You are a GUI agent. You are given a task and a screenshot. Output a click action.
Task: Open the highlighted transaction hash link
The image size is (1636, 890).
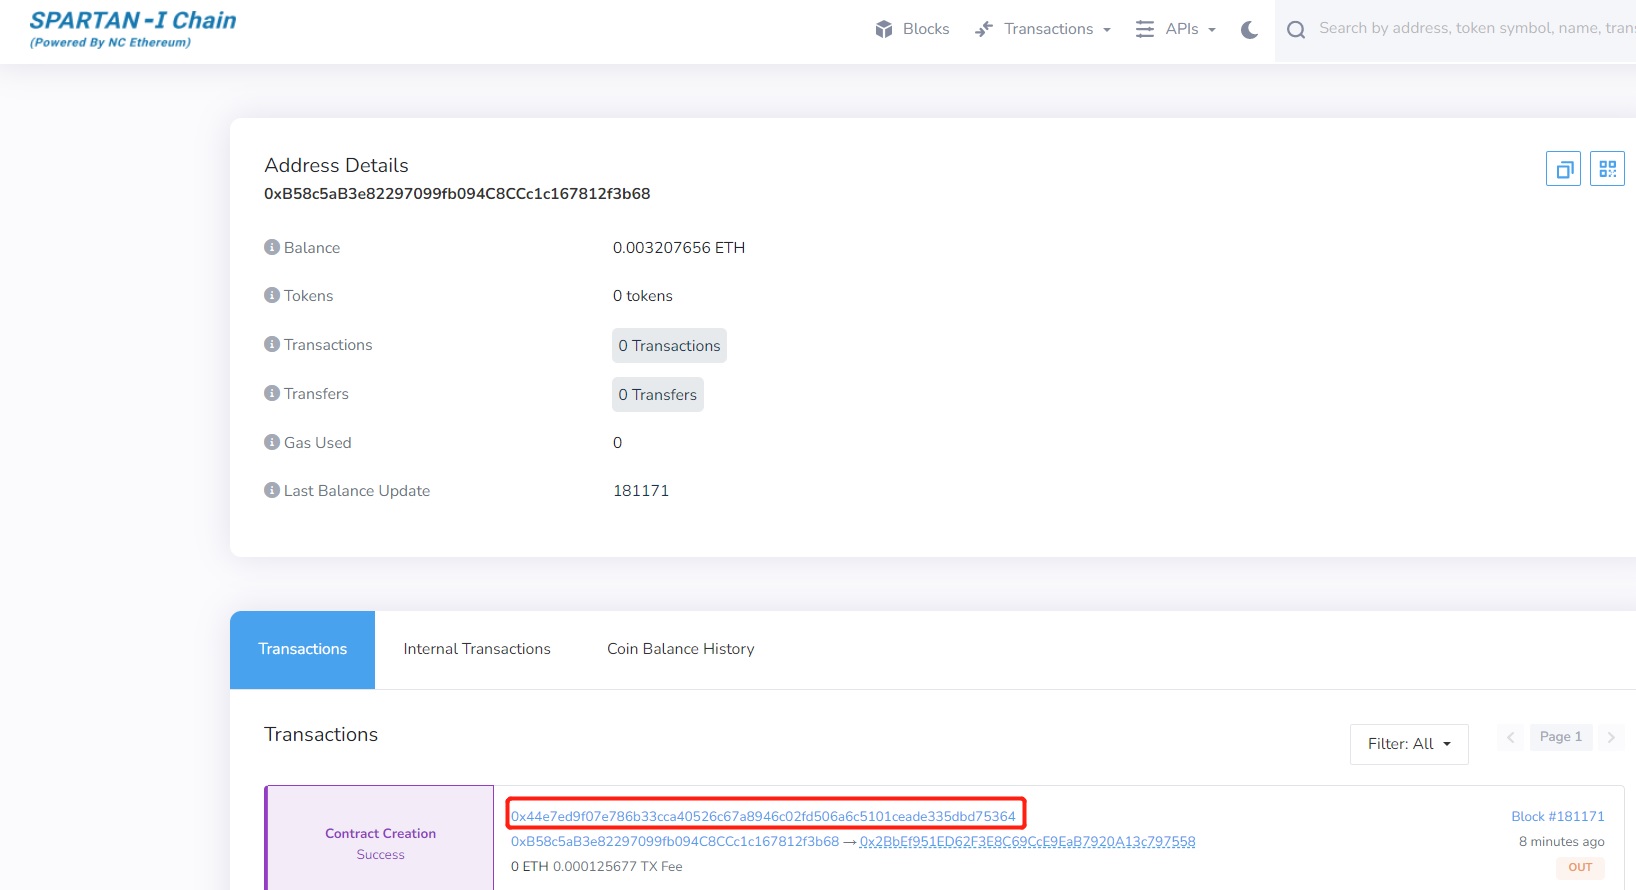pyautogui.click(x=763, y=816)
